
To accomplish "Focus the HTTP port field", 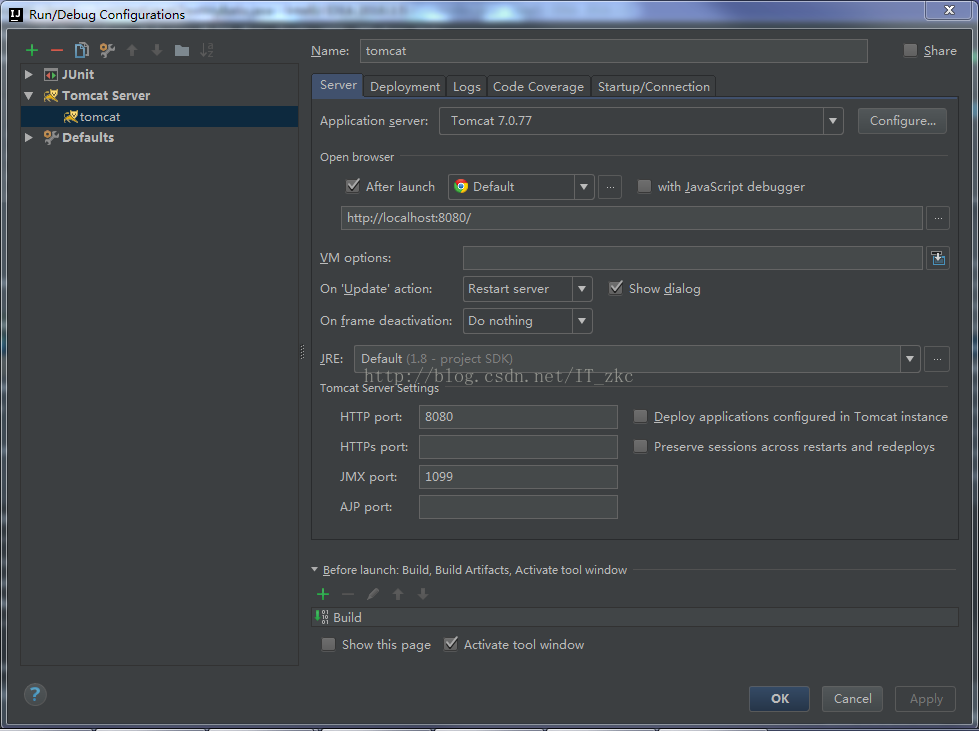I will tap(518, 416).
